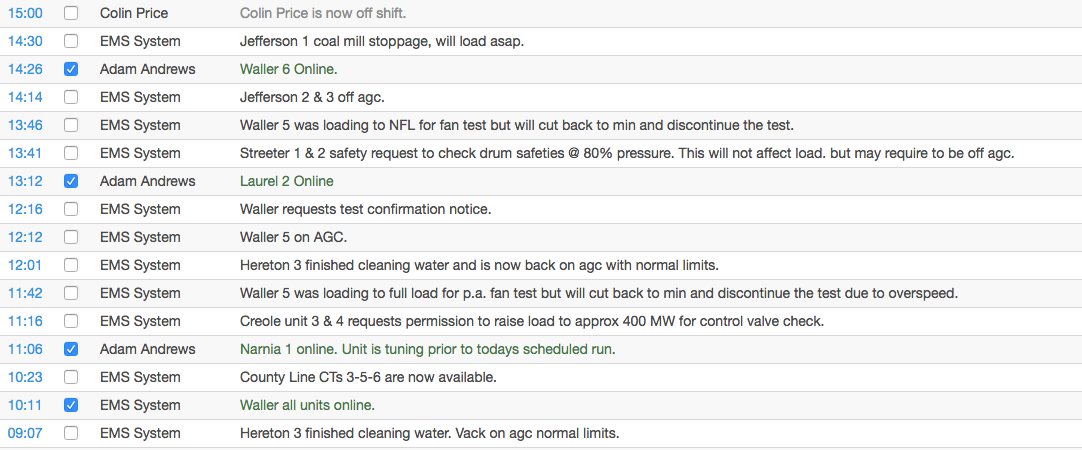Uncheck the Laurel 2 Online checkbox
The width and height of the screenshot is (1082, 450).
[x=71, y=181]
